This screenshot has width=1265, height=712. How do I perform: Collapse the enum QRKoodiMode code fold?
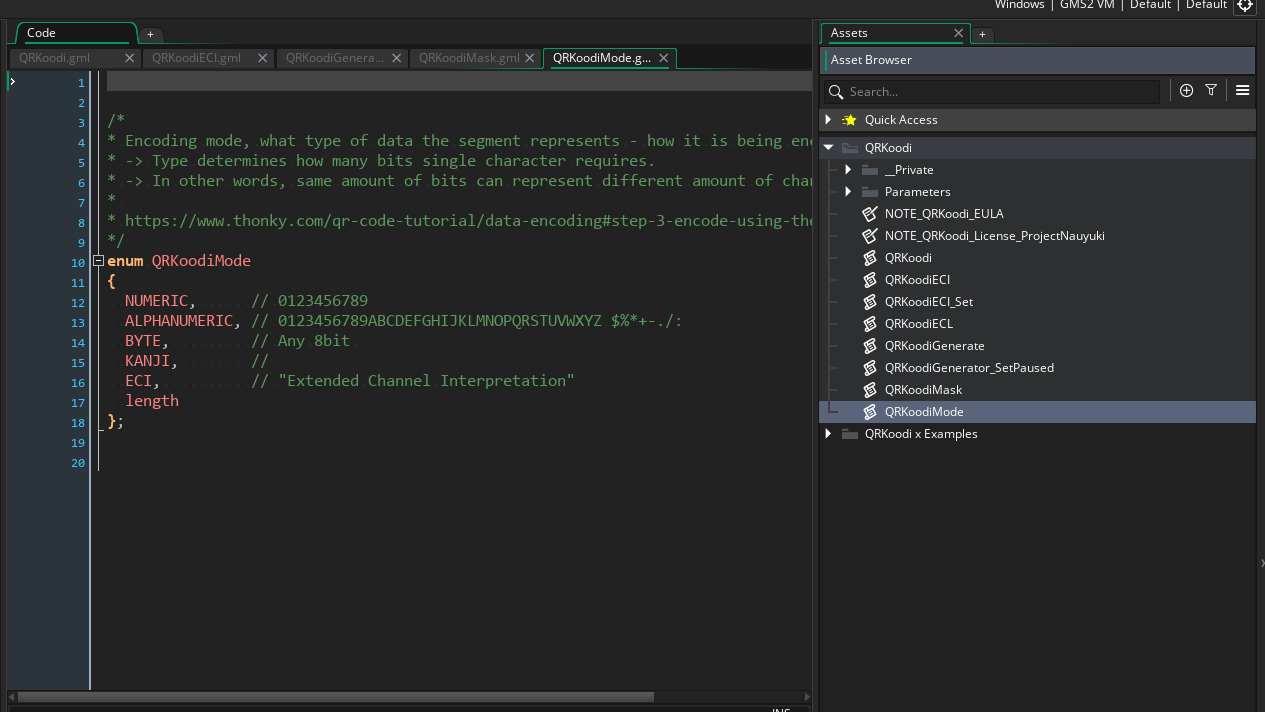(x=98, y=261)
